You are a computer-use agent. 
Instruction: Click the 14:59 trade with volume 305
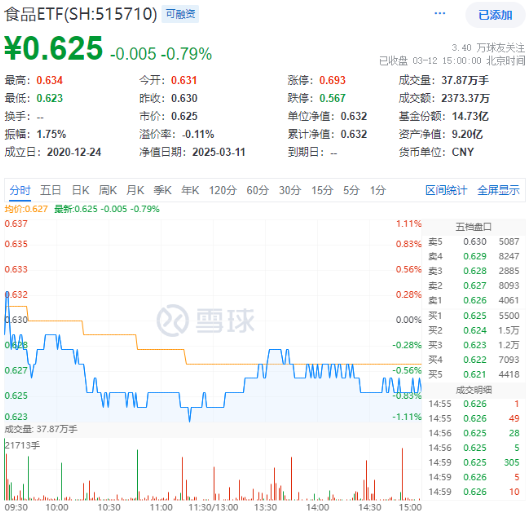tap(474, 463)
